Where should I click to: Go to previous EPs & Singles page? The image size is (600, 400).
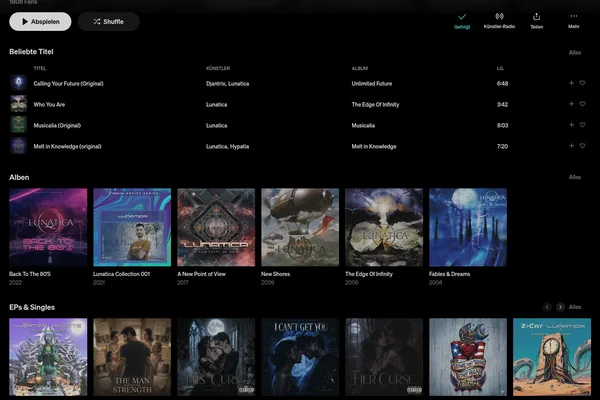[x=547, y=307]
